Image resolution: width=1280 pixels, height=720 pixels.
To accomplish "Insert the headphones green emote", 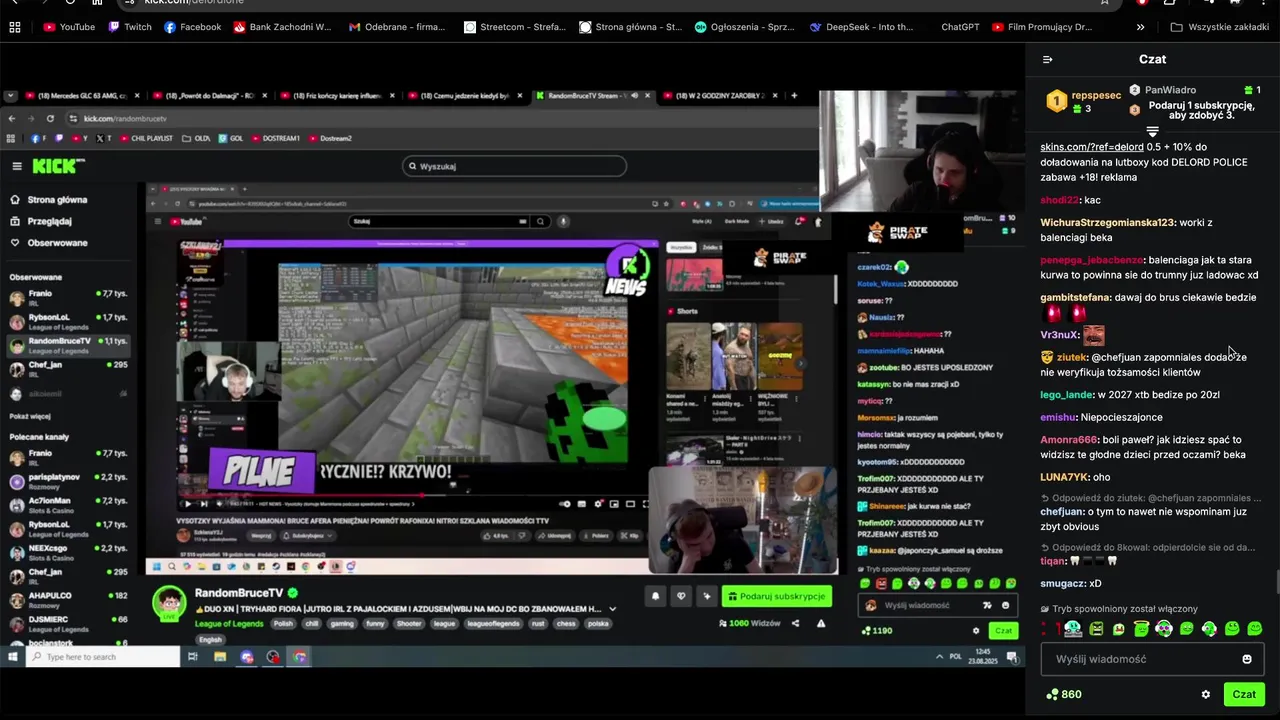I will point(1209,629).
